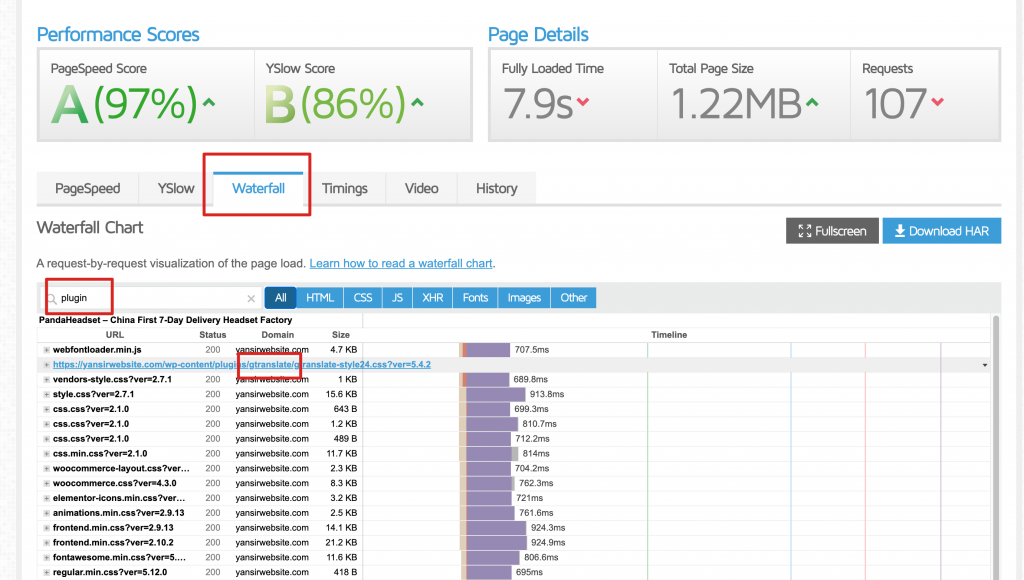
Task: Click the style.css 913.8ms timeline bar
Action: coord(496,394)
